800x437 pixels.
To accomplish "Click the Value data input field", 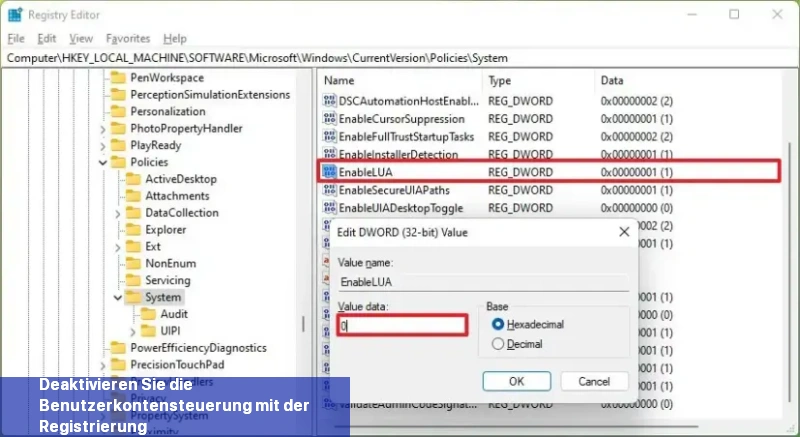I will 402,326.
